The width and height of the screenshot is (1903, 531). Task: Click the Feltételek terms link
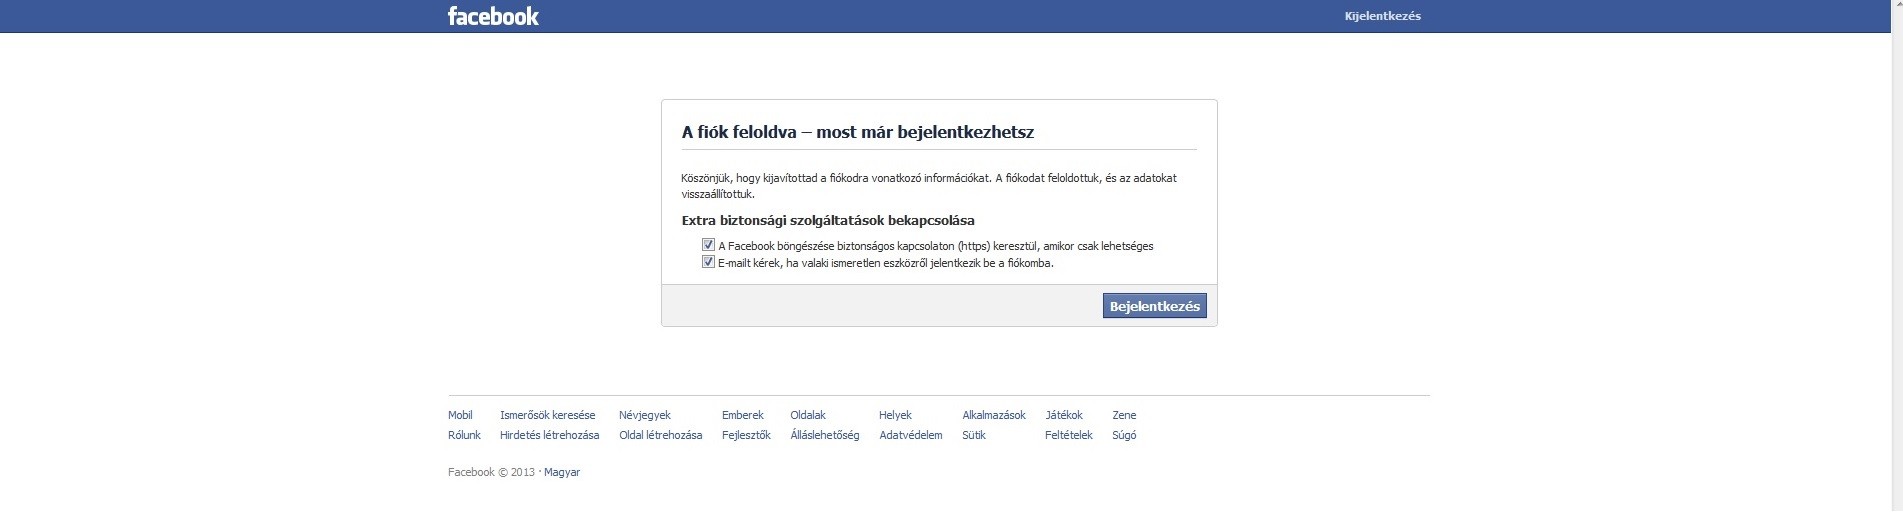(x=1068, y=435)
